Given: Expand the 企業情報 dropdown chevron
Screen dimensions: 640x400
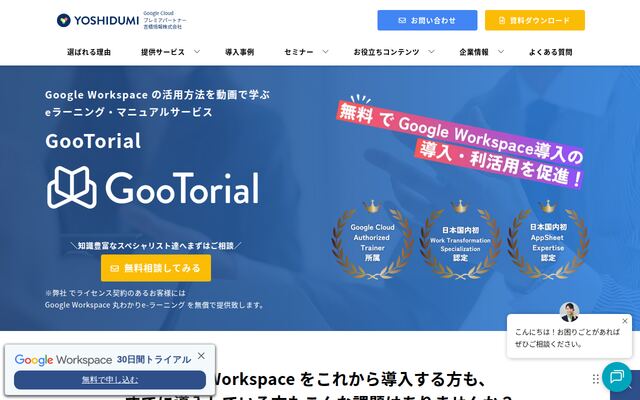Looking at the screenshot, I should (501, 51).
